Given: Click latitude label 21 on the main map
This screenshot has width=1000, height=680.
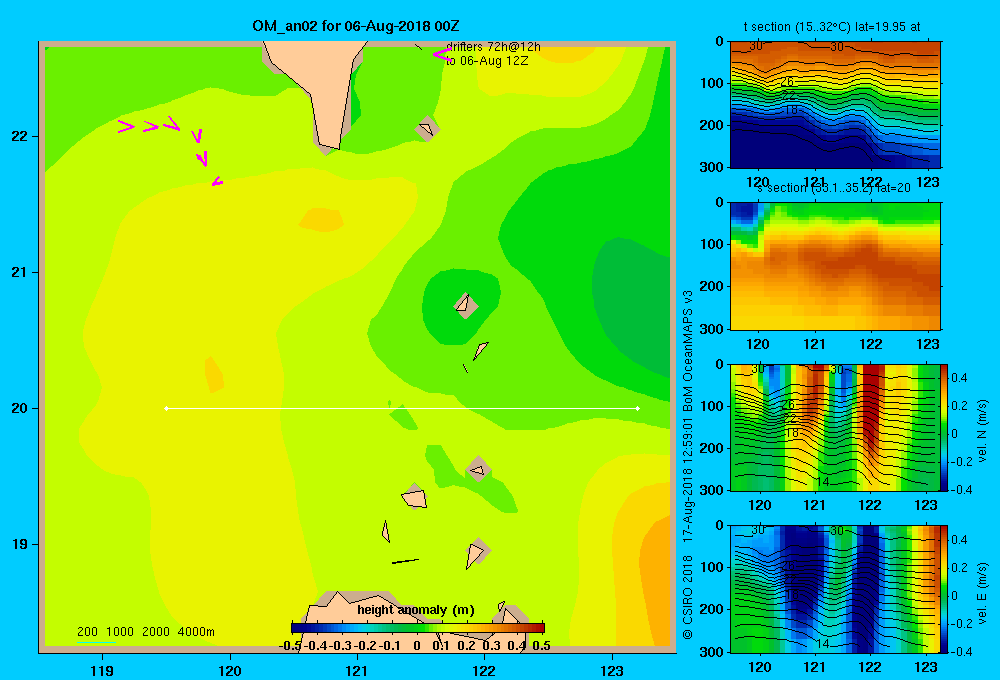Looking at the screenshot, I should point(20,272).
